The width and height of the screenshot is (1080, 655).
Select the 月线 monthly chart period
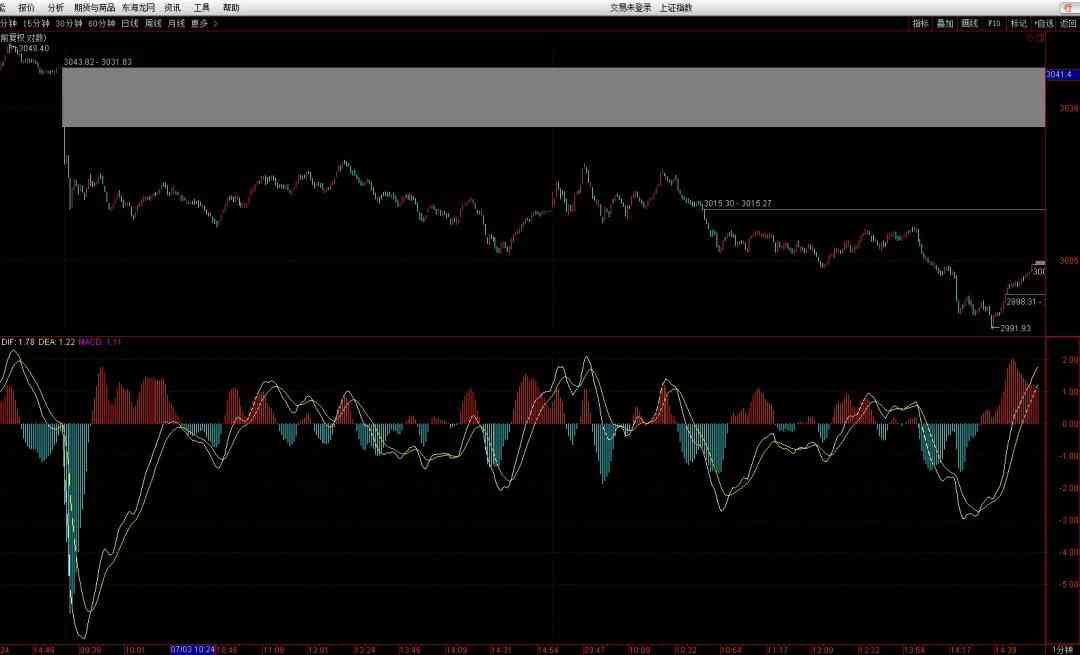[176, 22]
